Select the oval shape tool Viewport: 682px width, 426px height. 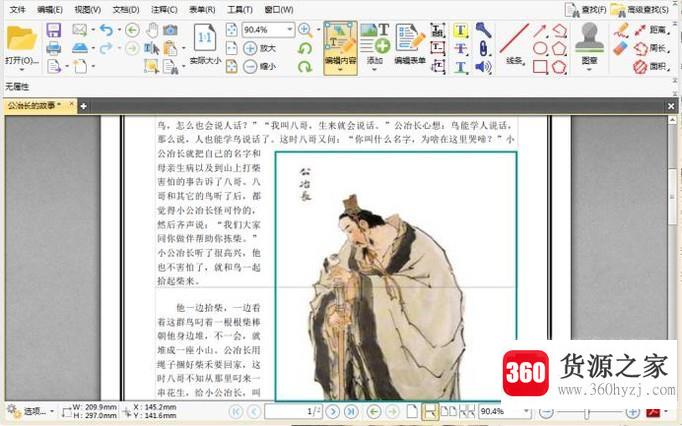point(540,48)
